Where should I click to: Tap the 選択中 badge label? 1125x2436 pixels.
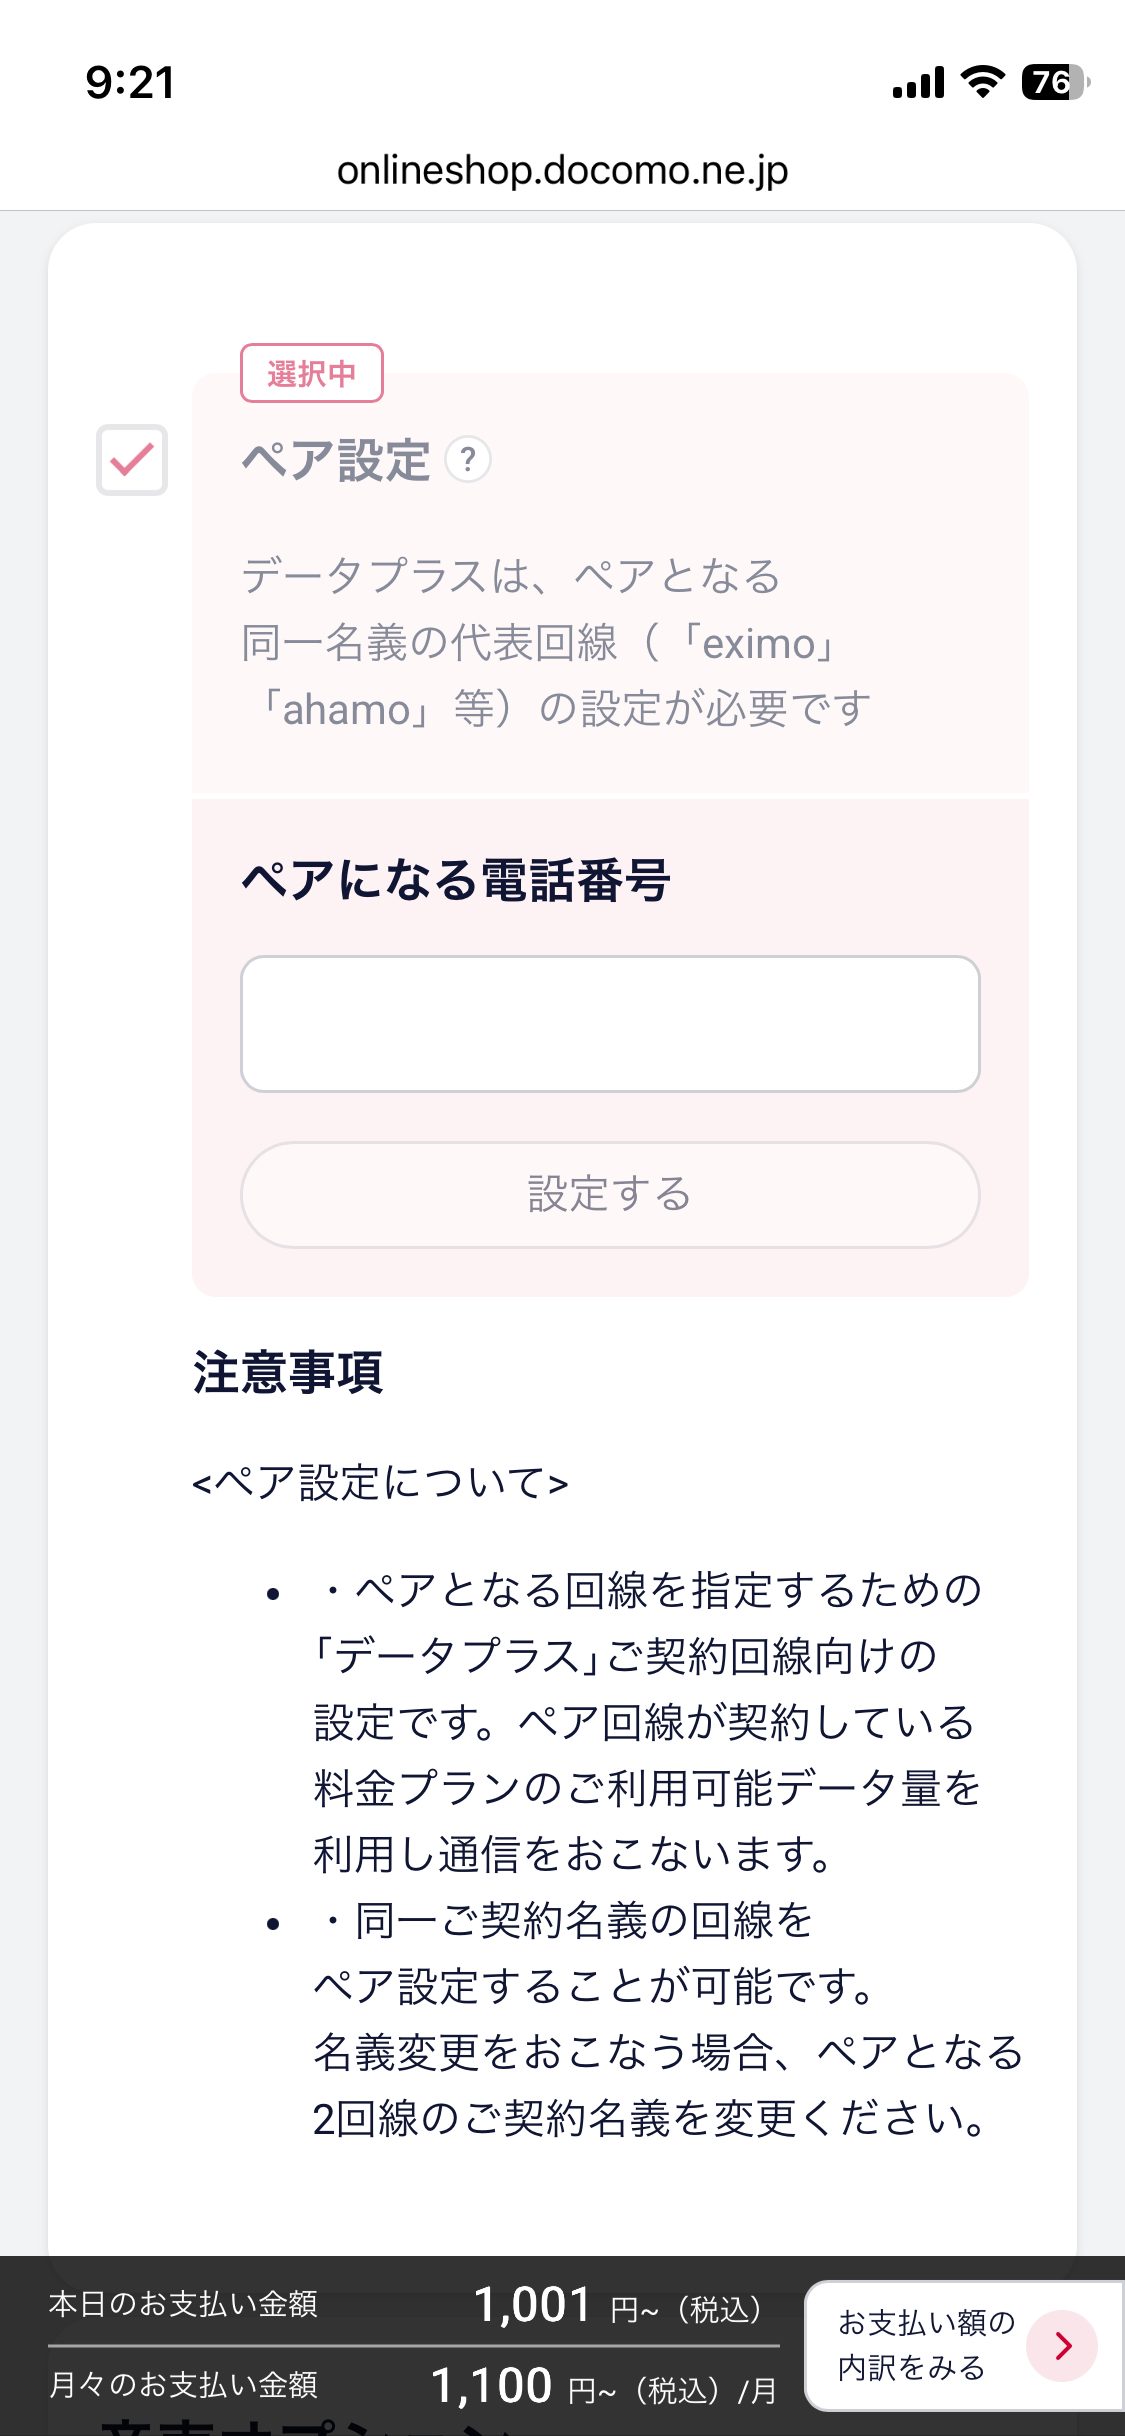[x=311, y=373]
